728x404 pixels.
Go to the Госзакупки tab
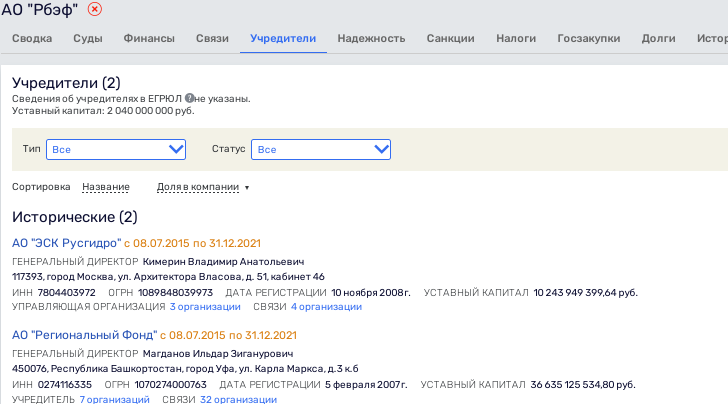pyautogui.click(x=589, y=39)
